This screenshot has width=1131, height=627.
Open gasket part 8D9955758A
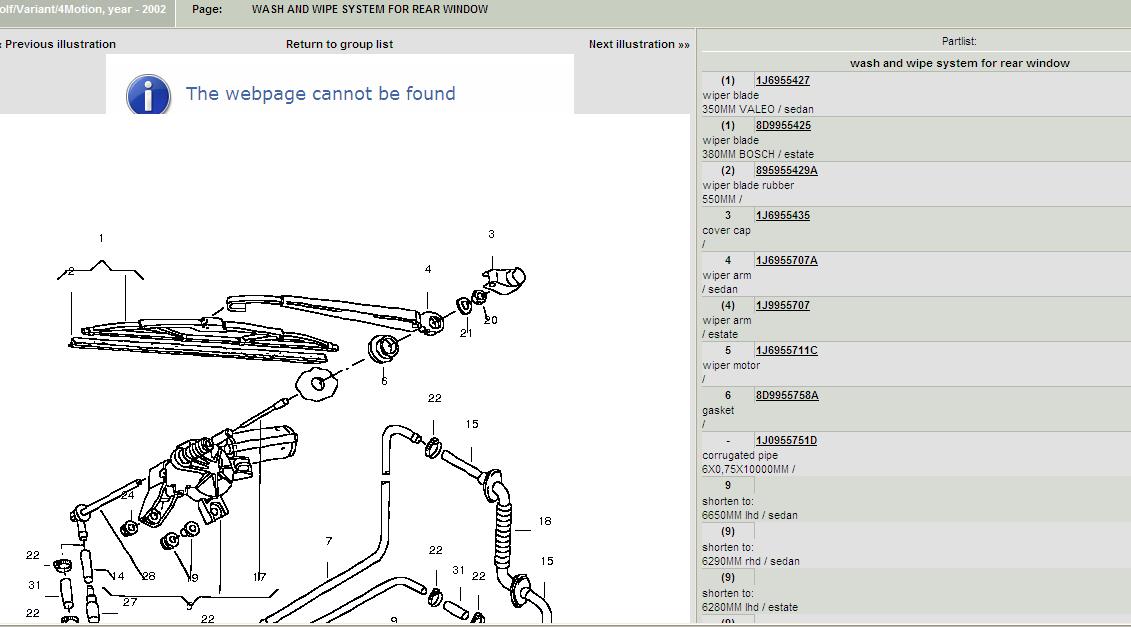pyautogui.click(x=787, y=395)
